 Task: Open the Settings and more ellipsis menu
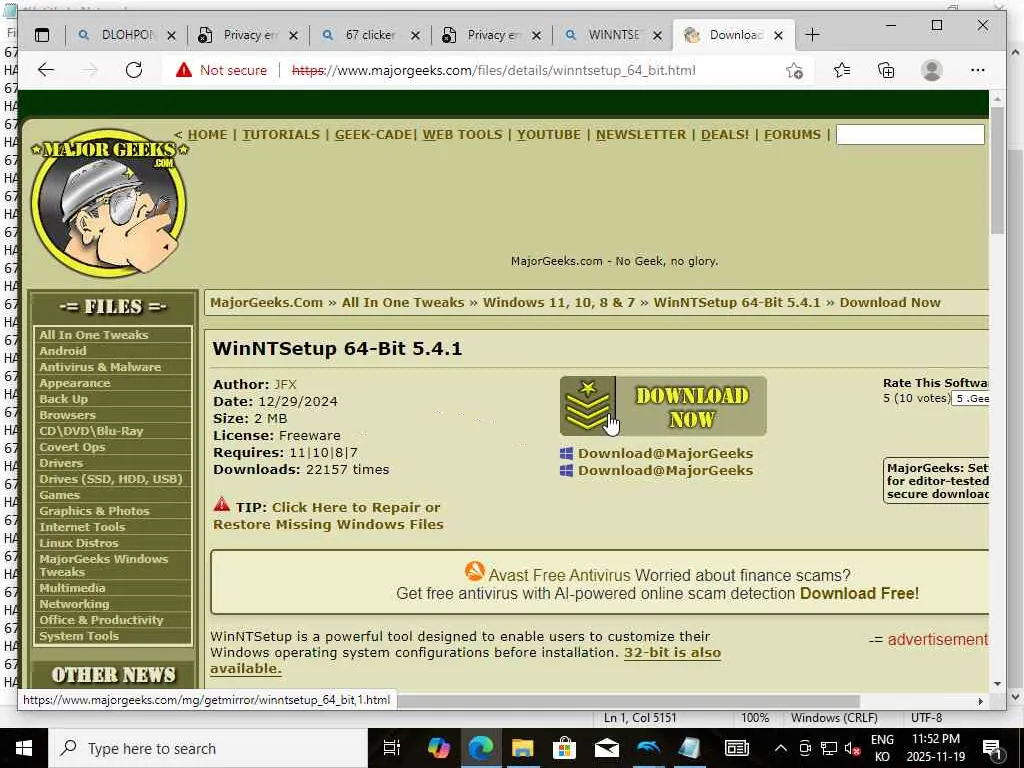(978, 70)
